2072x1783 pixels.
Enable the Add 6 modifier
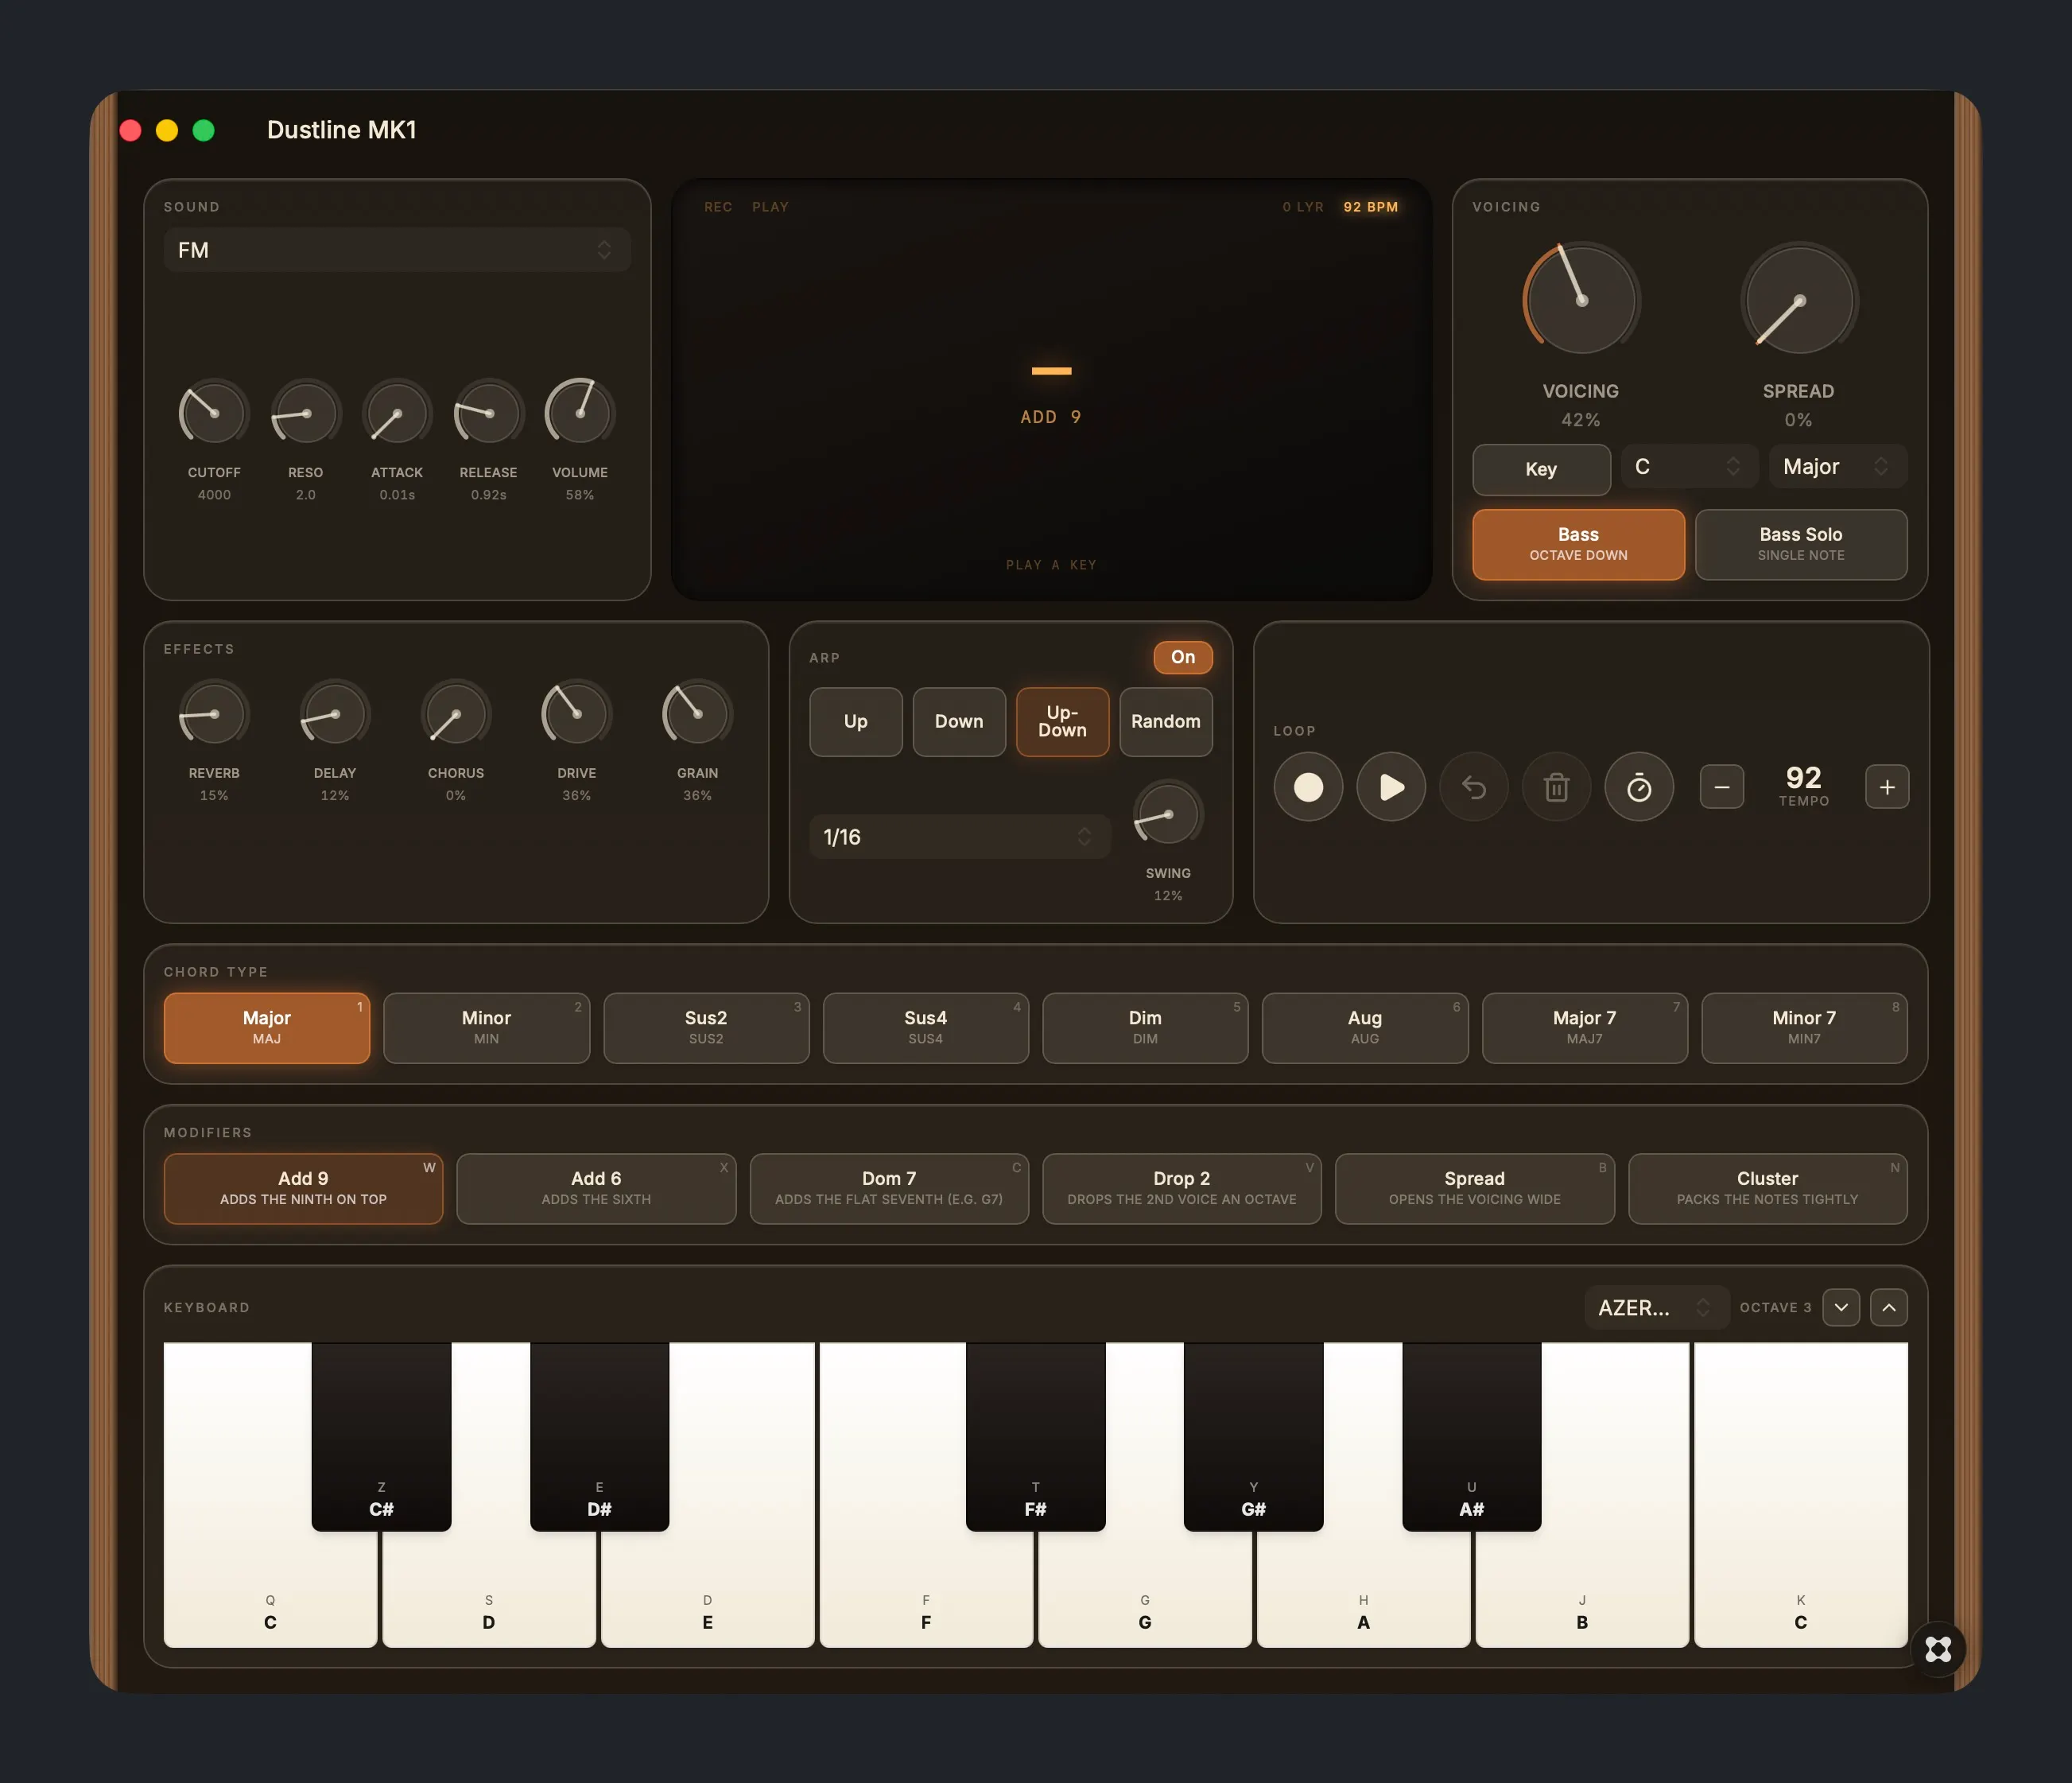596,1188
